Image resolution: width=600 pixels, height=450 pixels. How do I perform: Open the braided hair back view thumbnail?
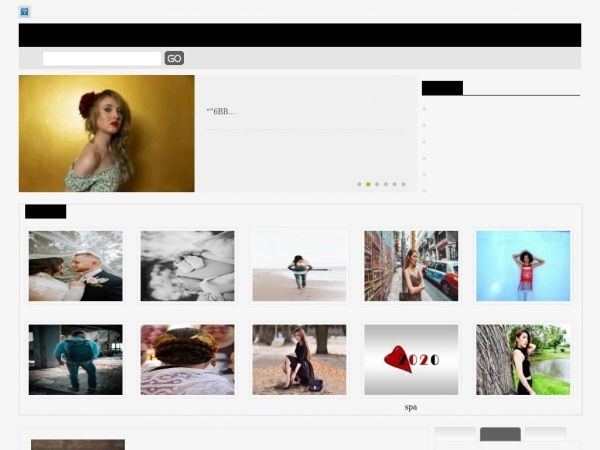tap(188, 360)
